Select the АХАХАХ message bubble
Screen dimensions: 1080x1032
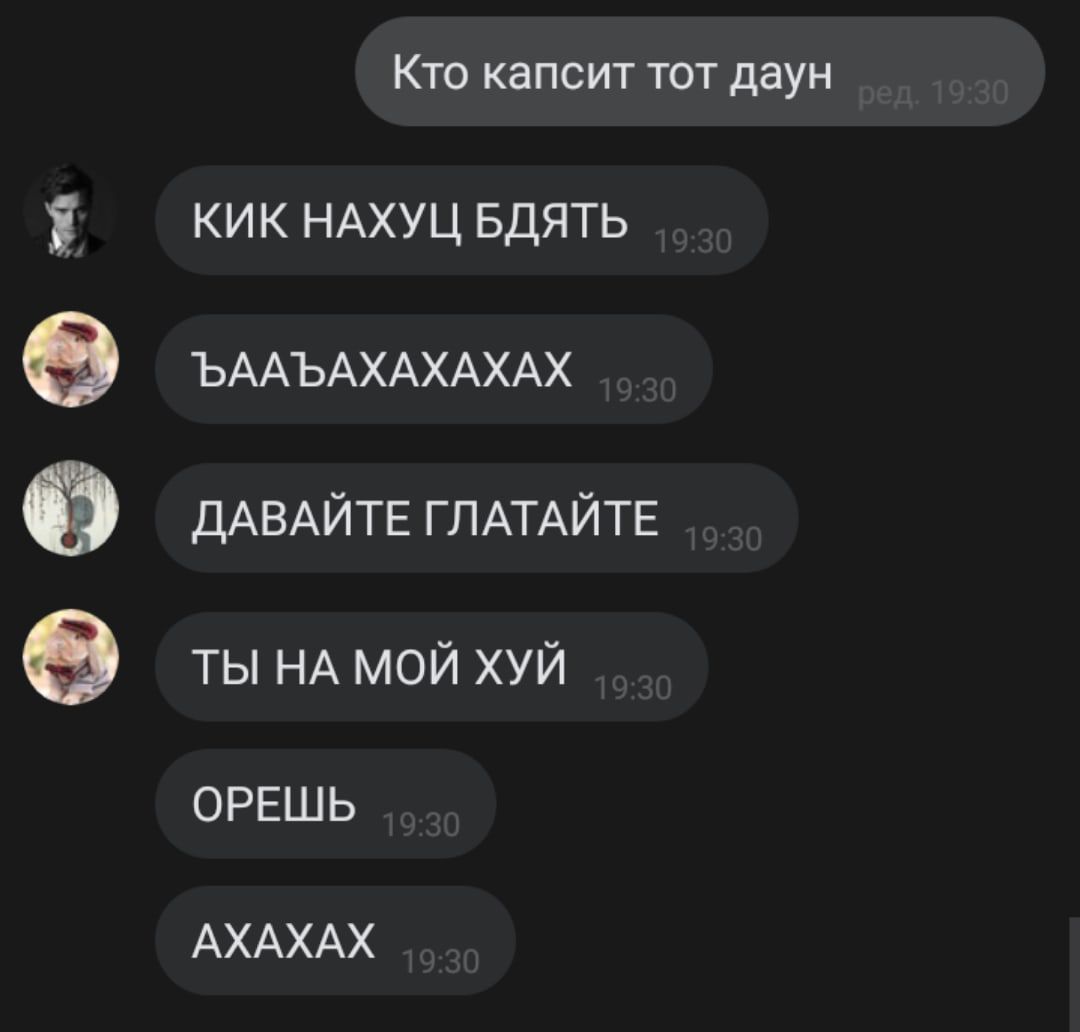click(x=335, y=940)
